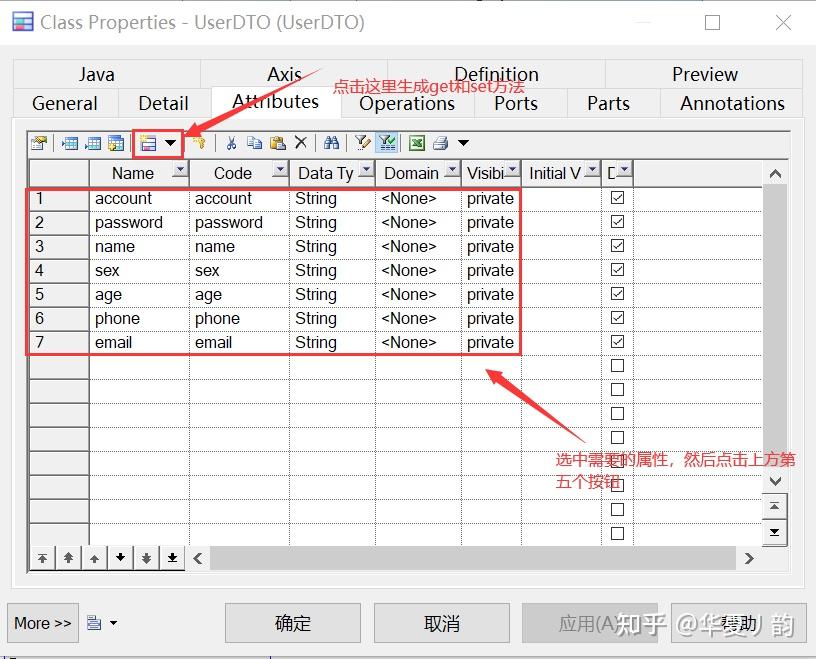Uncheck the checkbox on the account row
Screen dimensions: 816x659
click(617, 198)
